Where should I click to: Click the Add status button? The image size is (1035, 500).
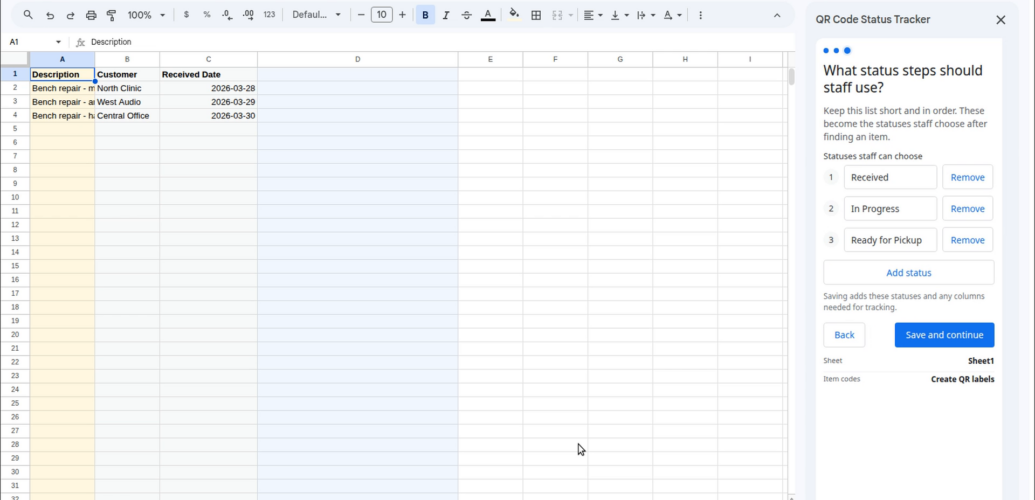(x=908, y=272)
